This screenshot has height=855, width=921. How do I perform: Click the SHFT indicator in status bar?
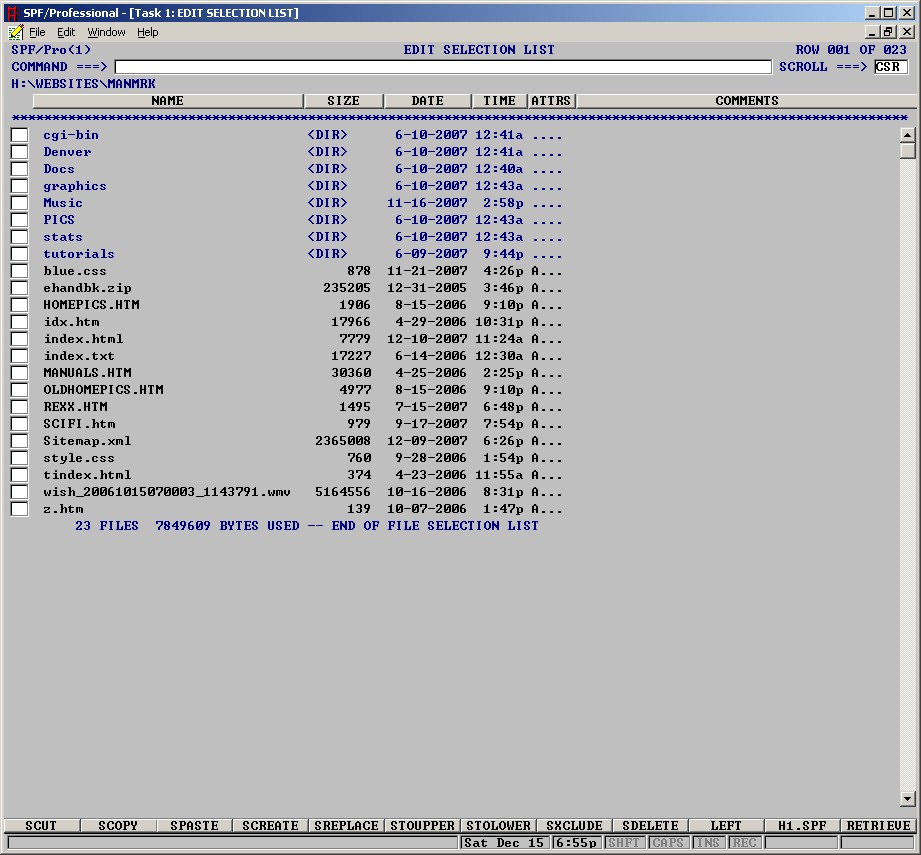pos(624,843)
